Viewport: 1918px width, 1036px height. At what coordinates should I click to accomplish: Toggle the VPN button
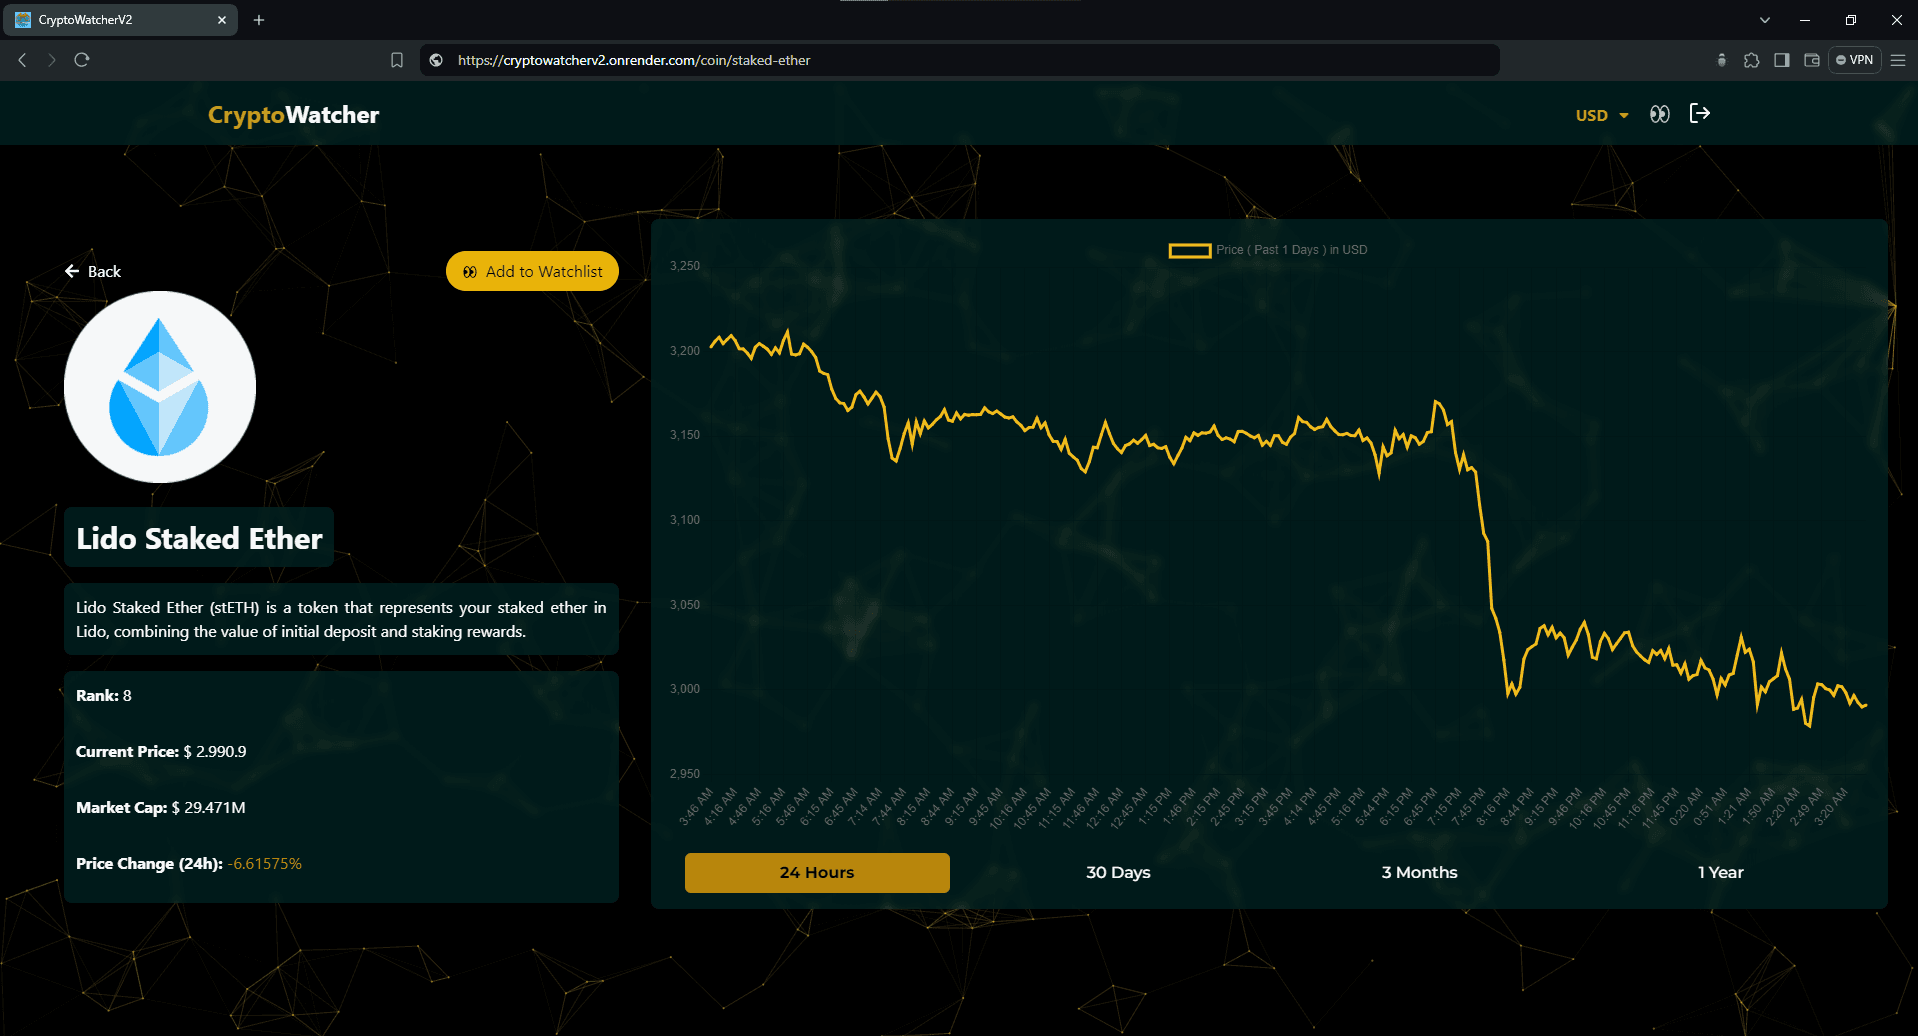pyautogui.click(x=1855, y=60)
